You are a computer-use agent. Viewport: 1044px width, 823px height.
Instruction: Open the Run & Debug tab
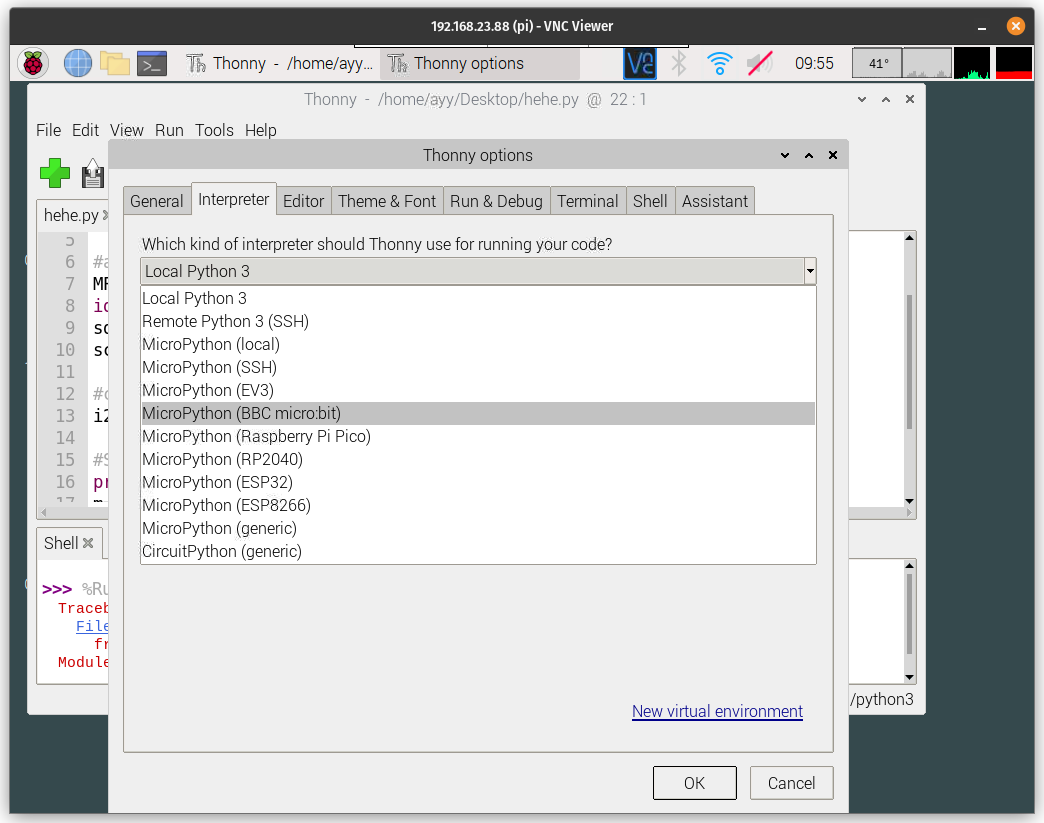pyautogui.click(x=496, y=201)
